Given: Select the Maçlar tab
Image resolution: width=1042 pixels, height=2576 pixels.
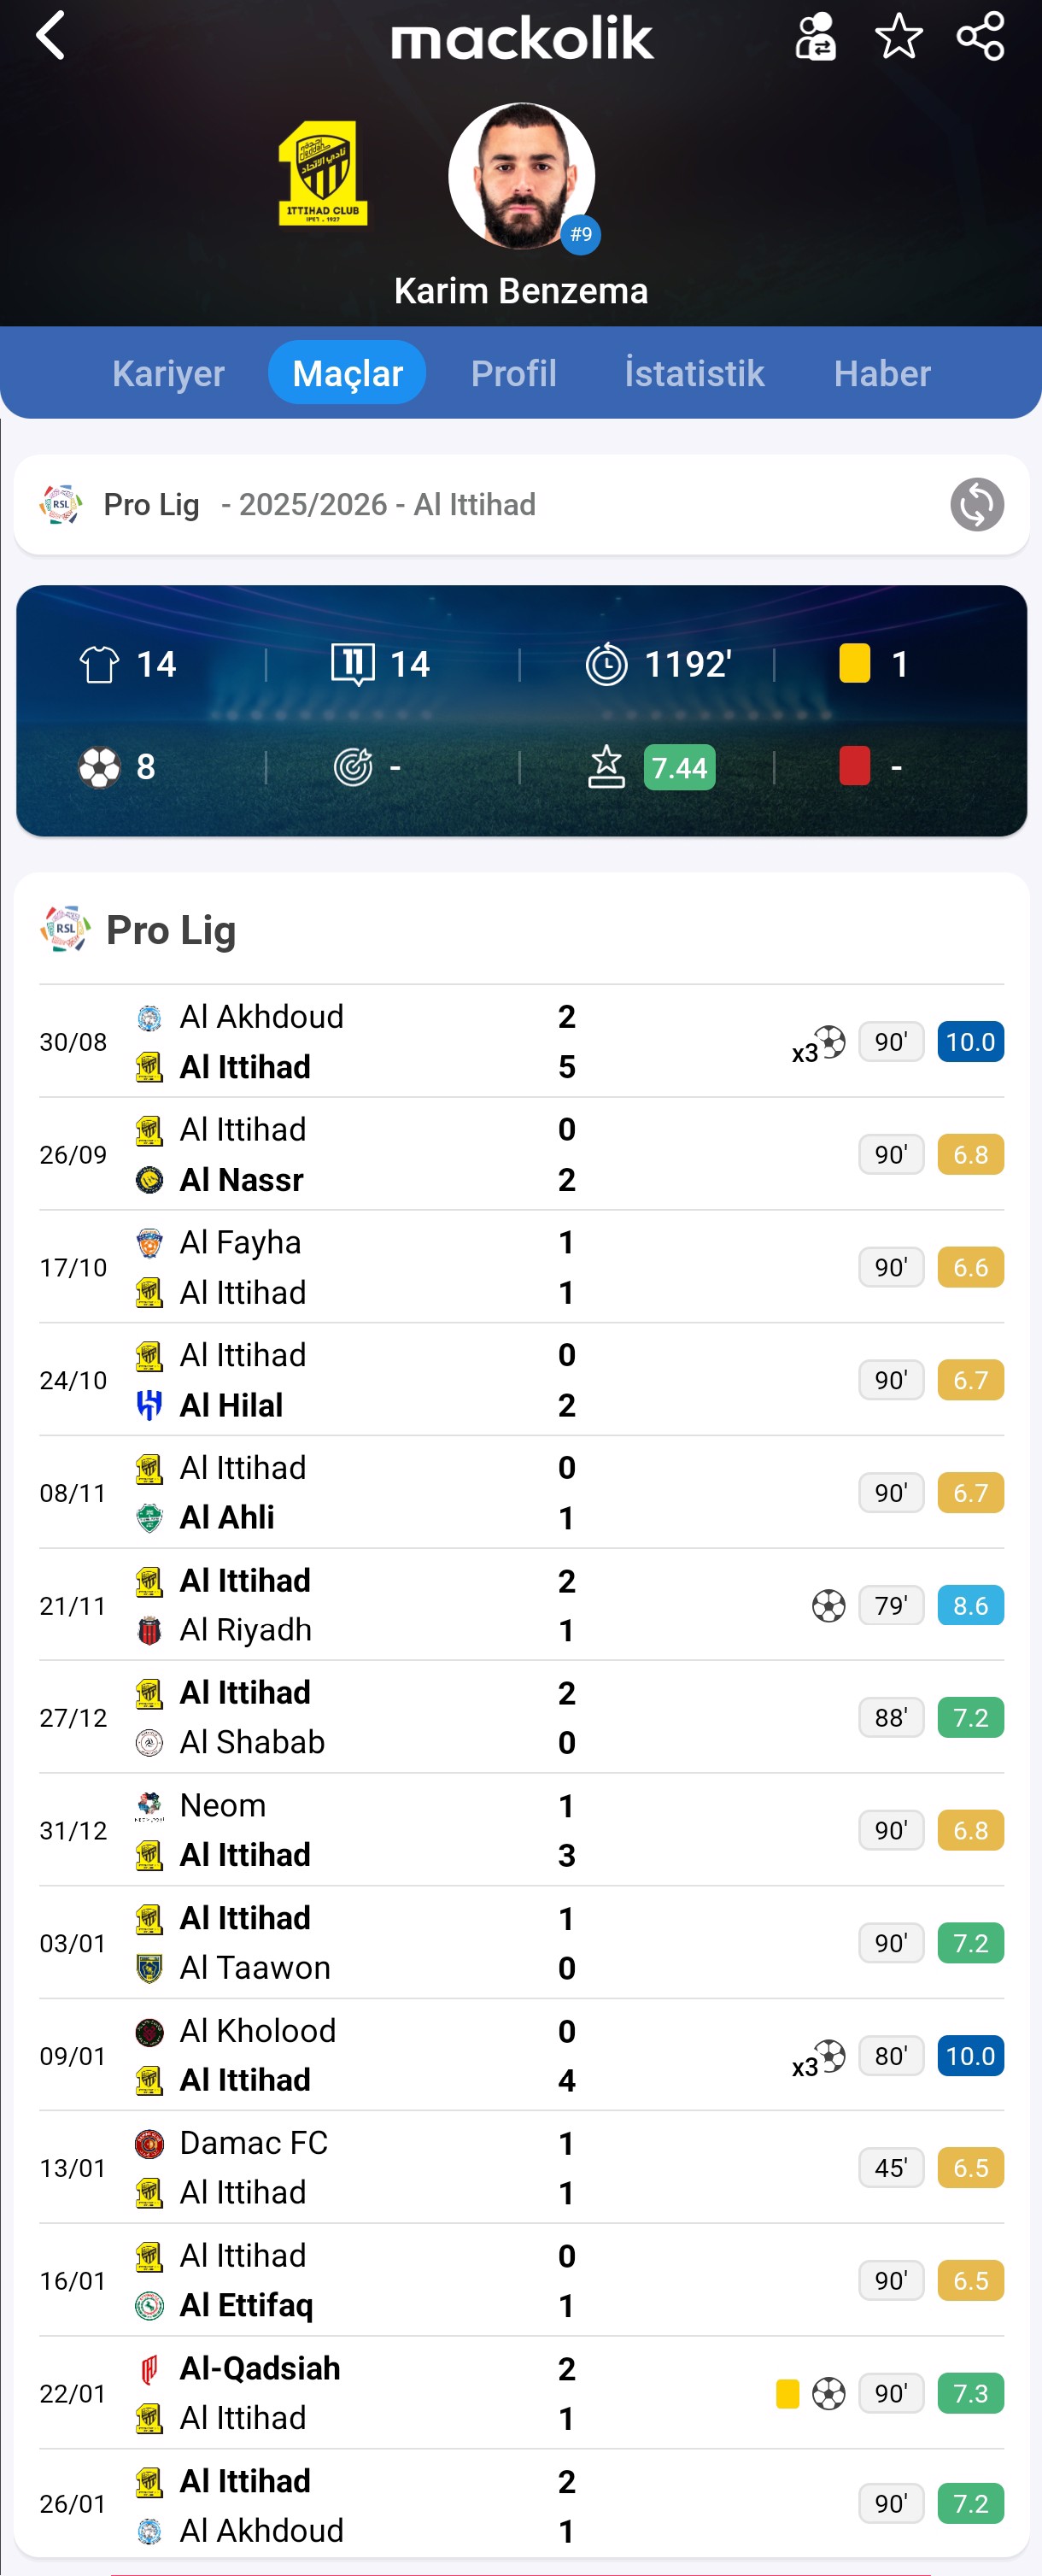Looking at the screenshot, I should 347,373.
